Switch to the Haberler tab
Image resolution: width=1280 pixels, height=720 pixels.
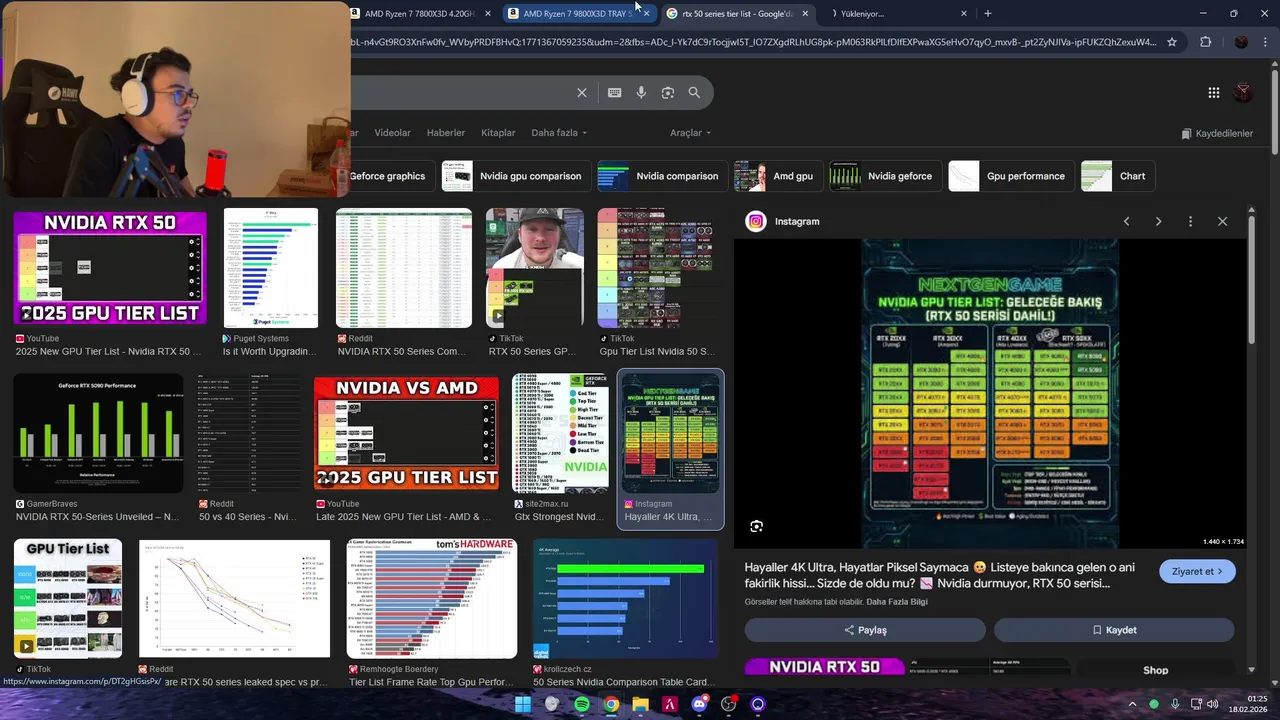click(x=446, y=133)
